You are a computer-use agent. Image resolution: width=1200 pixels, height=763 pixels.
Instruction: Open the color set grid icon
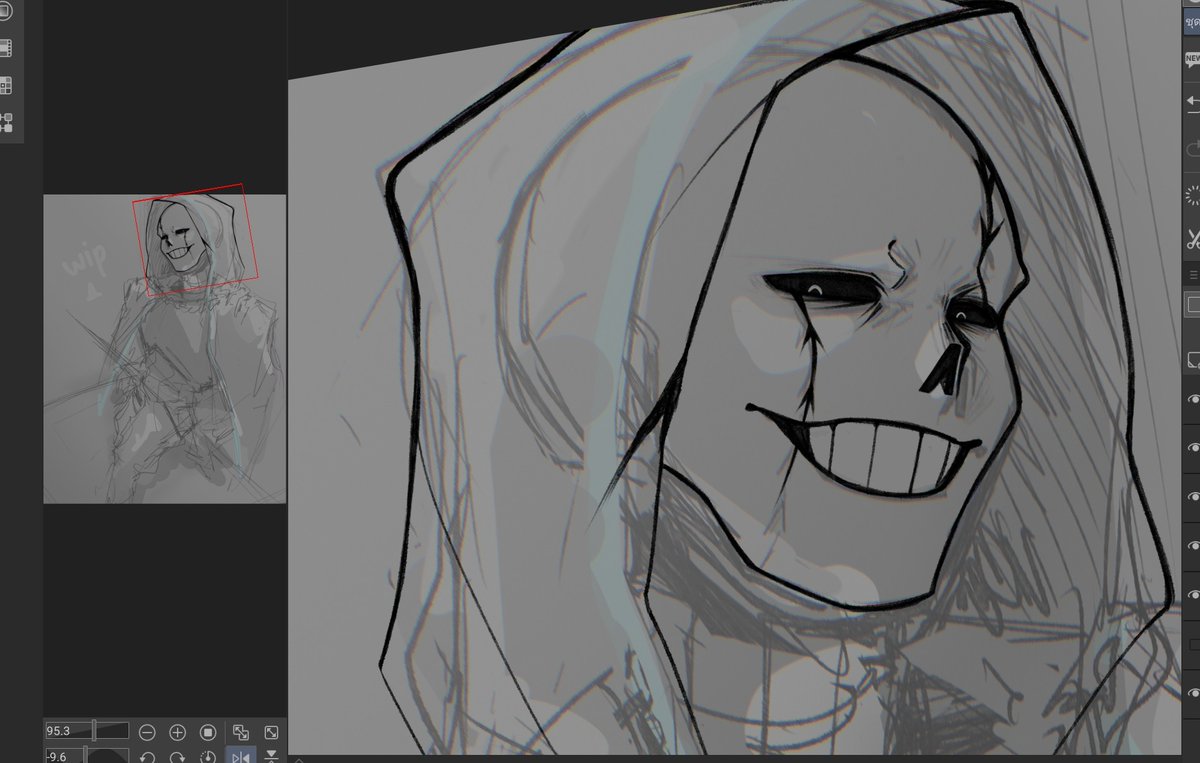point(5,86)
